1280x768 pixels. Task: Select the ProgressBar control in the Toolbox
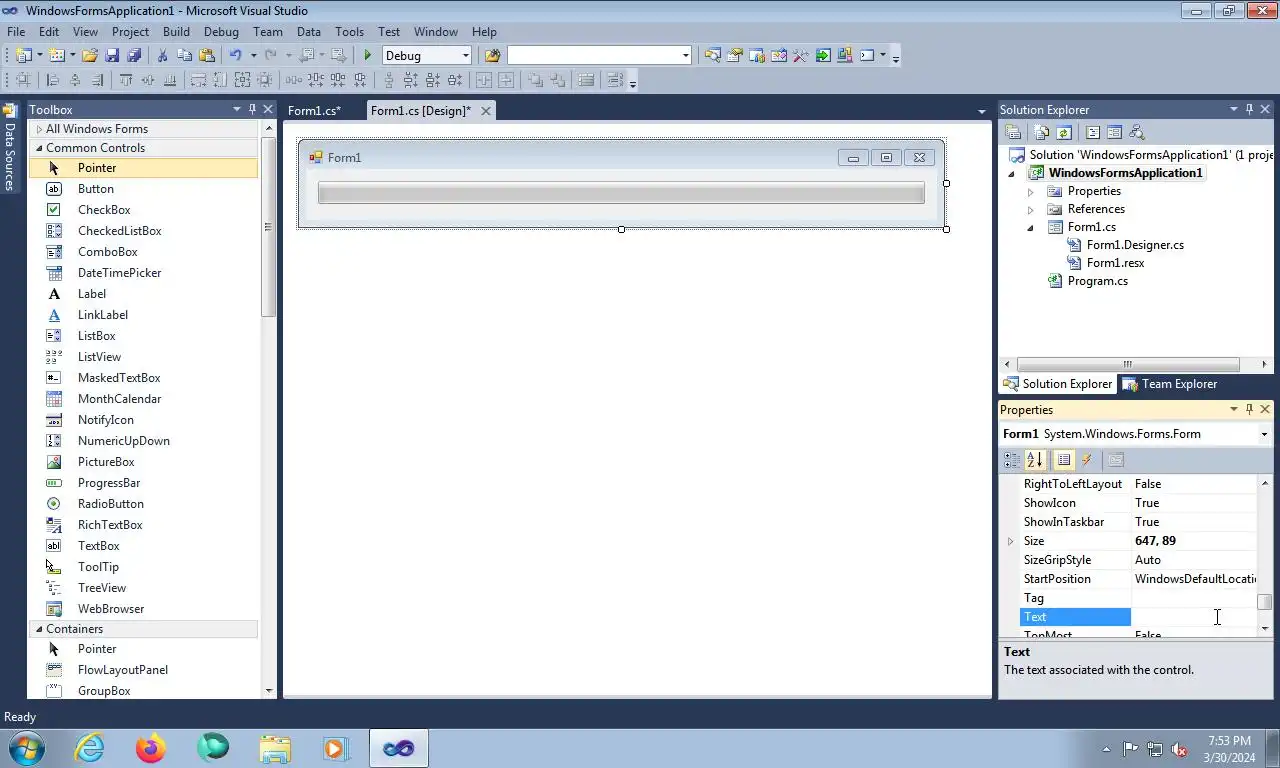click(x=109, y=483)
